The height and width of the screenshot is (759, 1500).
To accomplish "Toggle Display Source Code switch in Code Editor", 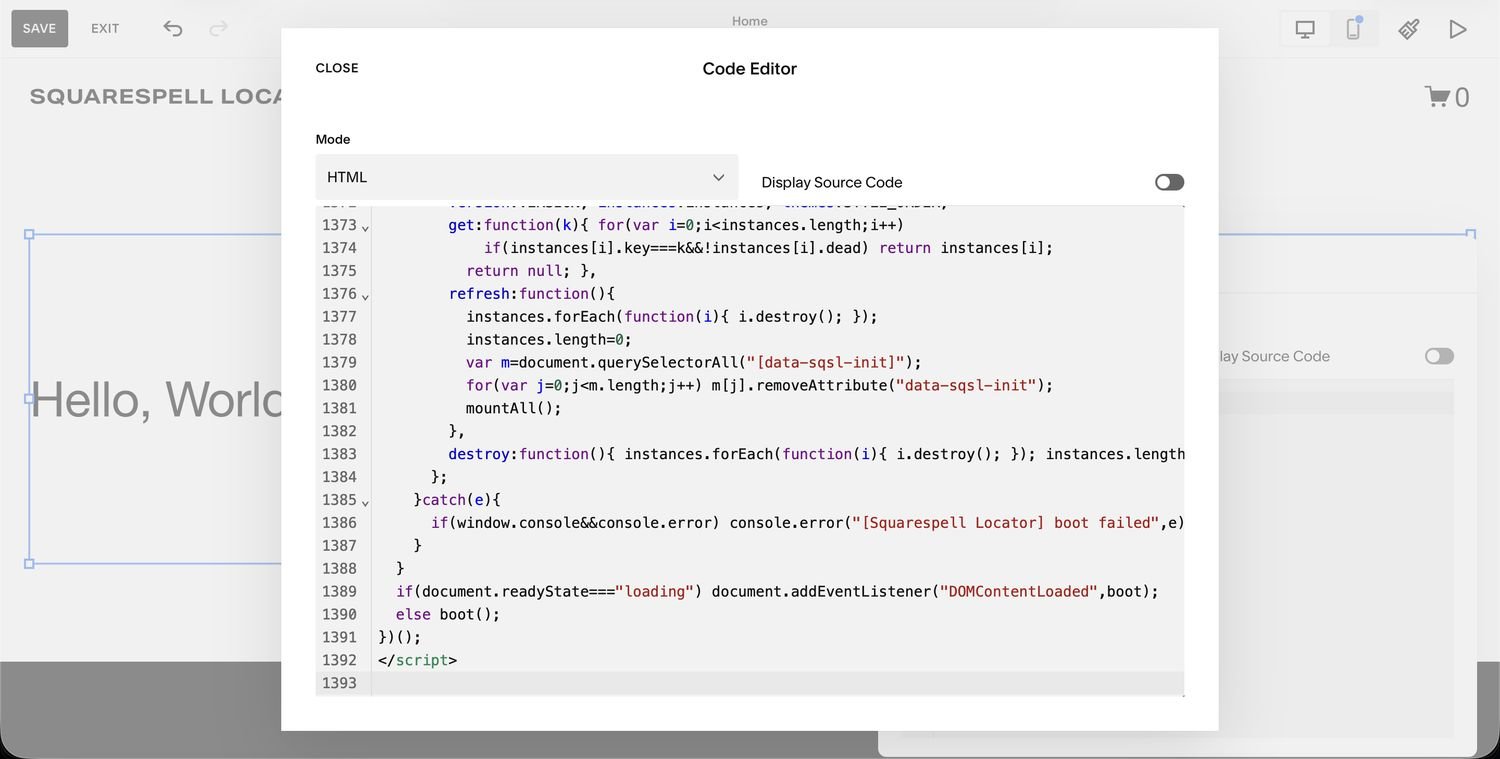I will click(x=1169, y=182).
